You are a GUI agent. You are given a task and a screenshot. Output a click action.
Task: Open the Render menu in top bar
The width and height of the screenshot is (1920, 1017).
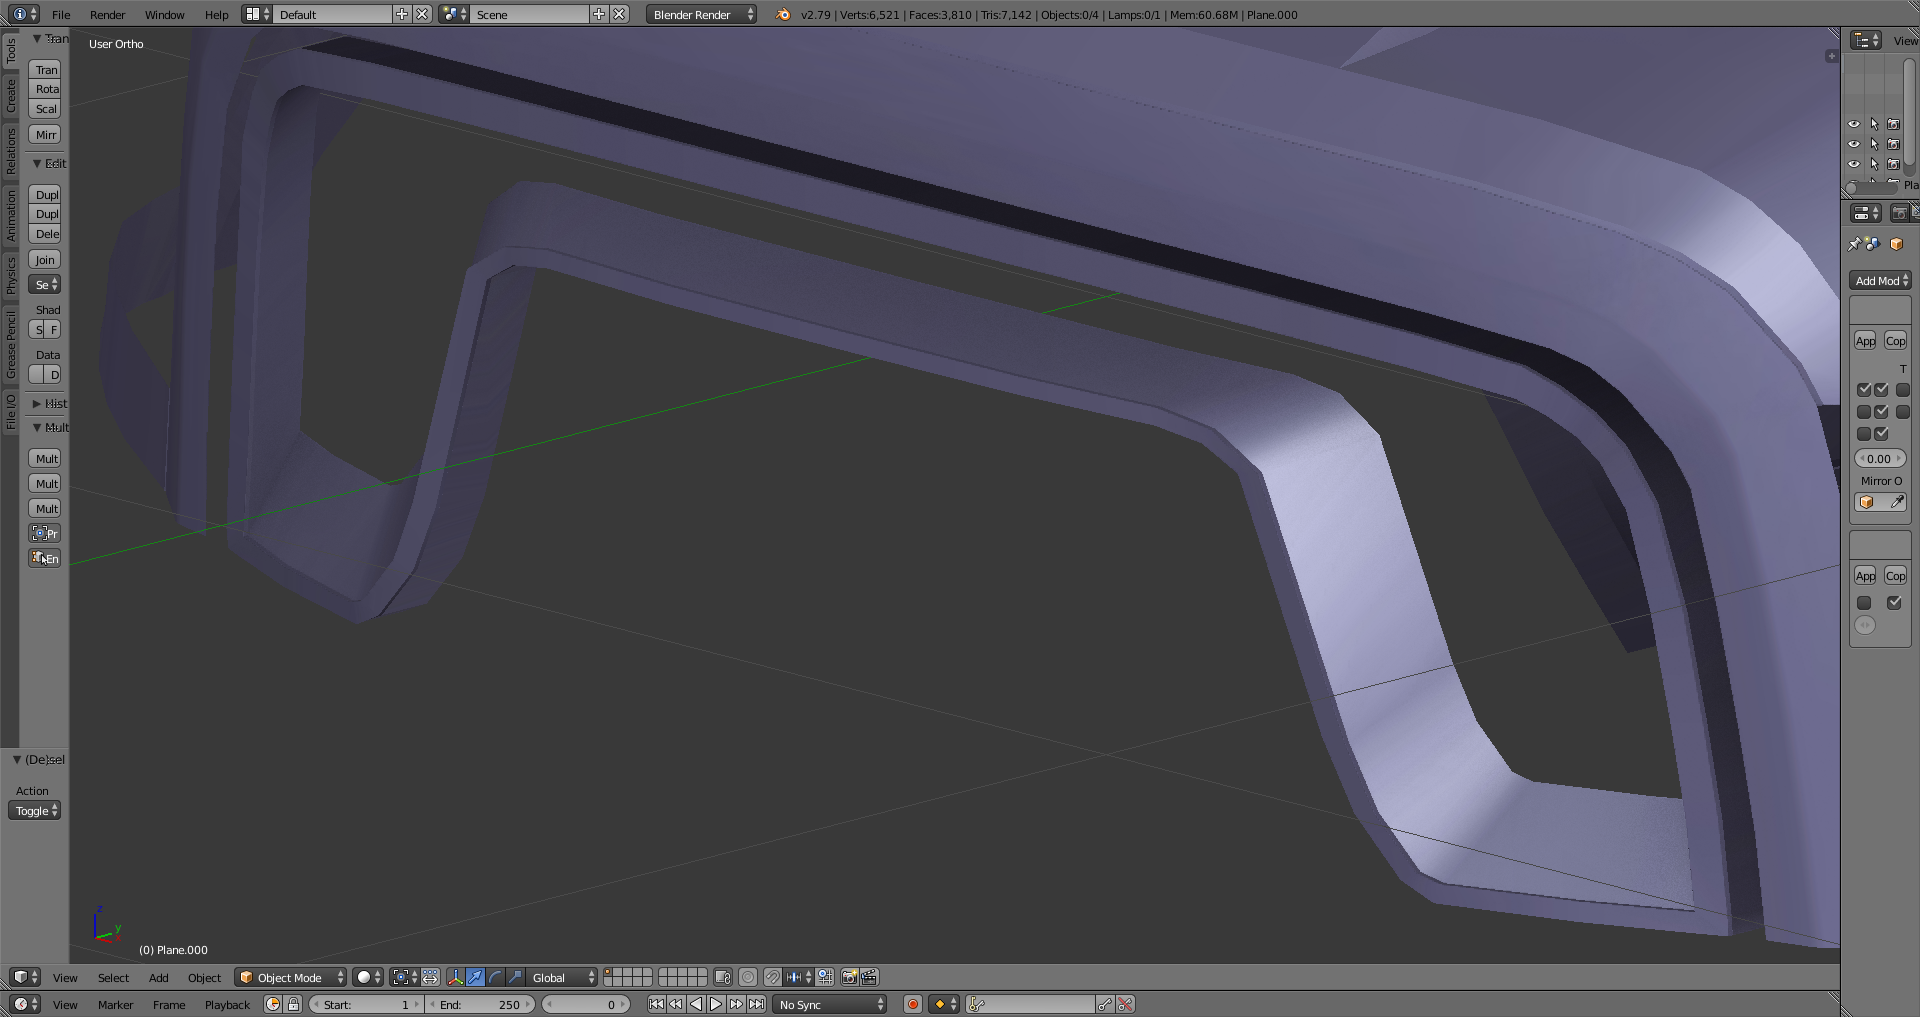pos(107,15)
